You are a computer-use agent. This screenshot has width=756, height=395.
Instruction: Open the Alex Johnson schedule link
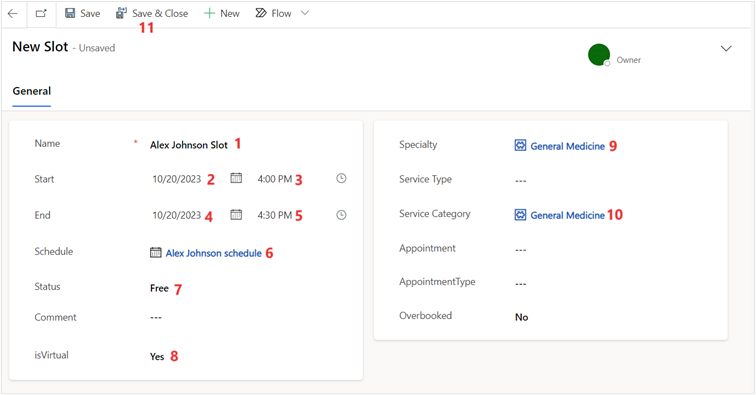click(x=214, y=253)
